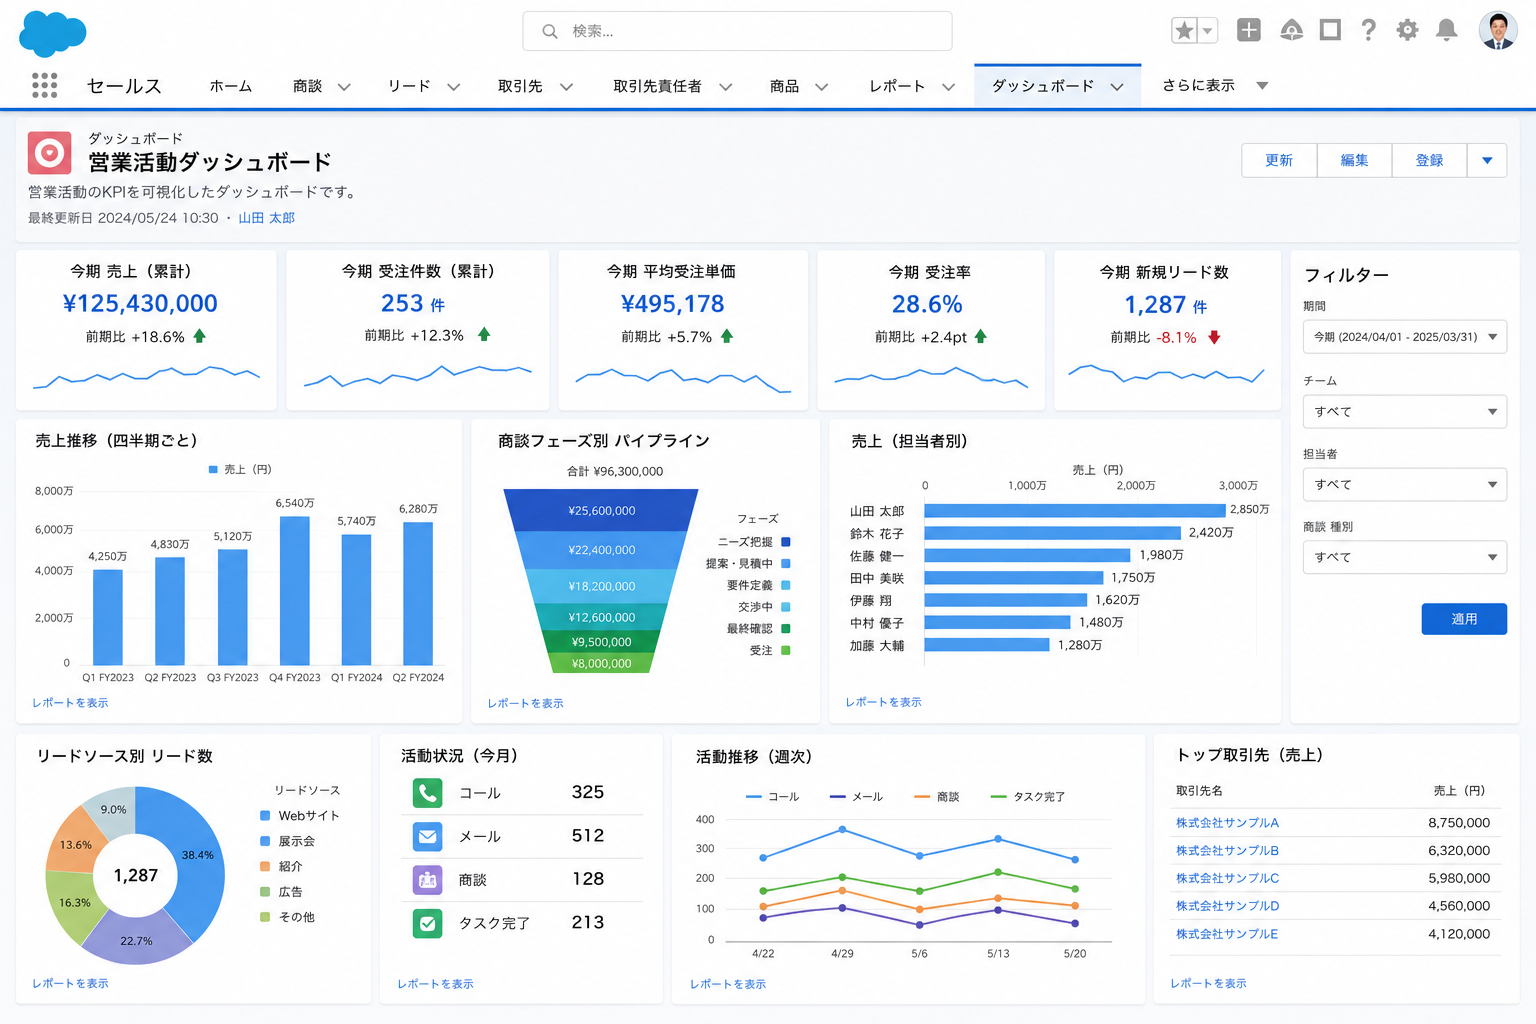1536x1024 pixels.
Task: Click the 更新 button
Action: tap(1279, 160)
